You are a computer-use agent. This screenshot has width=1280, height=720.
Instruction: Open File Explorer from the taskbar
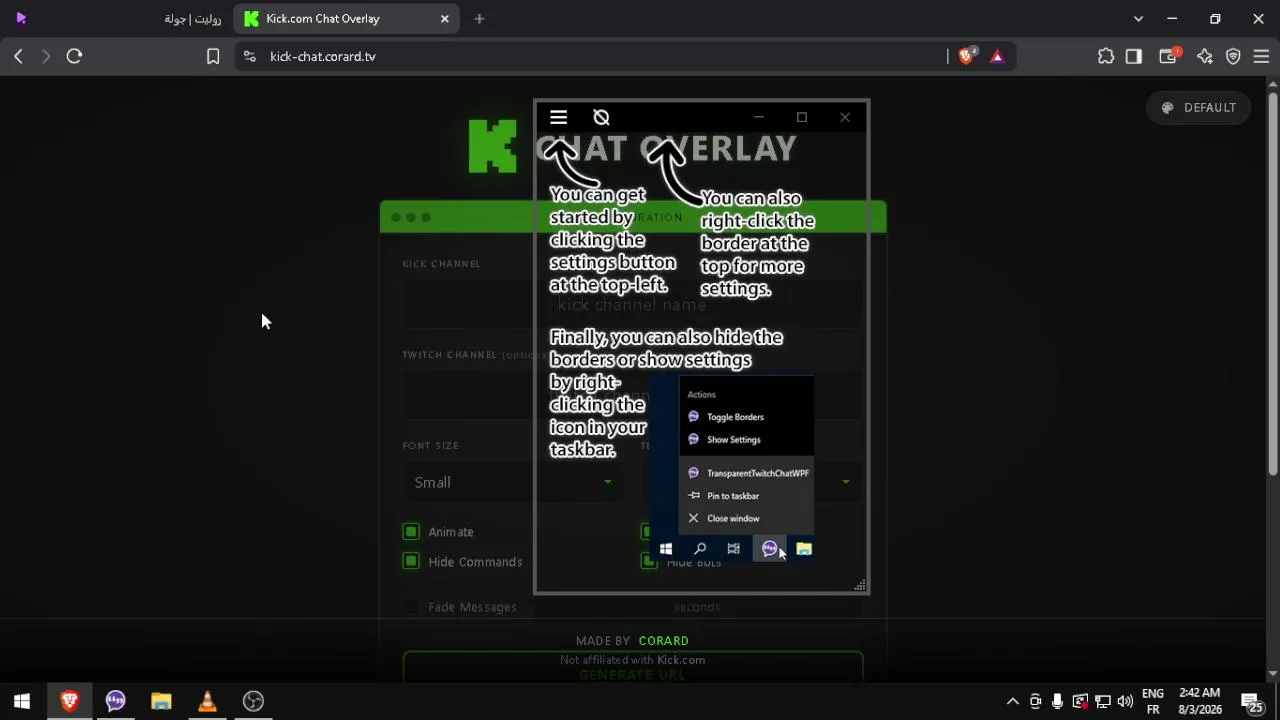pyautogui.click(x=161, y=701)
